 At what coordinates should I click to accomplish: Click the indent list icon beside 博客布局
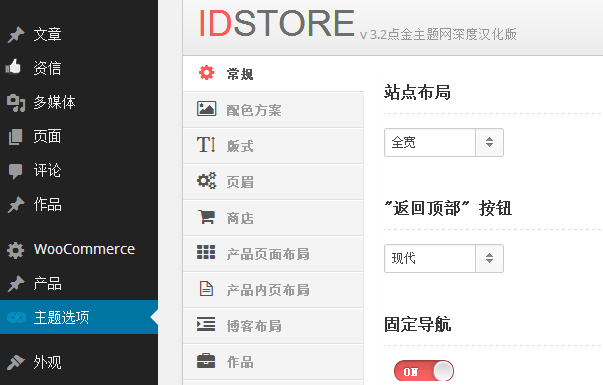click(206, 324)
